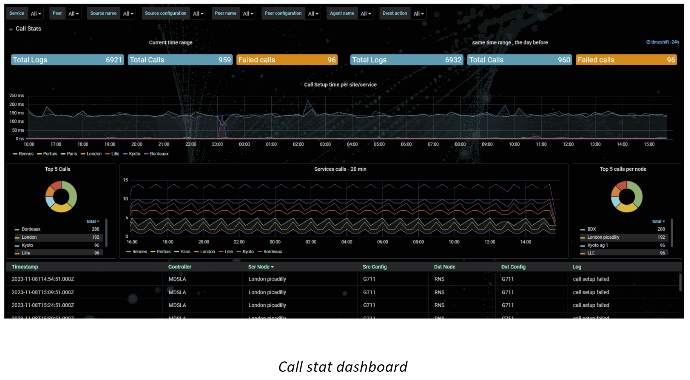The image size is (690, 380).
Task: Click the London legend color icon in Top 5 Calls
Action: 17,238
